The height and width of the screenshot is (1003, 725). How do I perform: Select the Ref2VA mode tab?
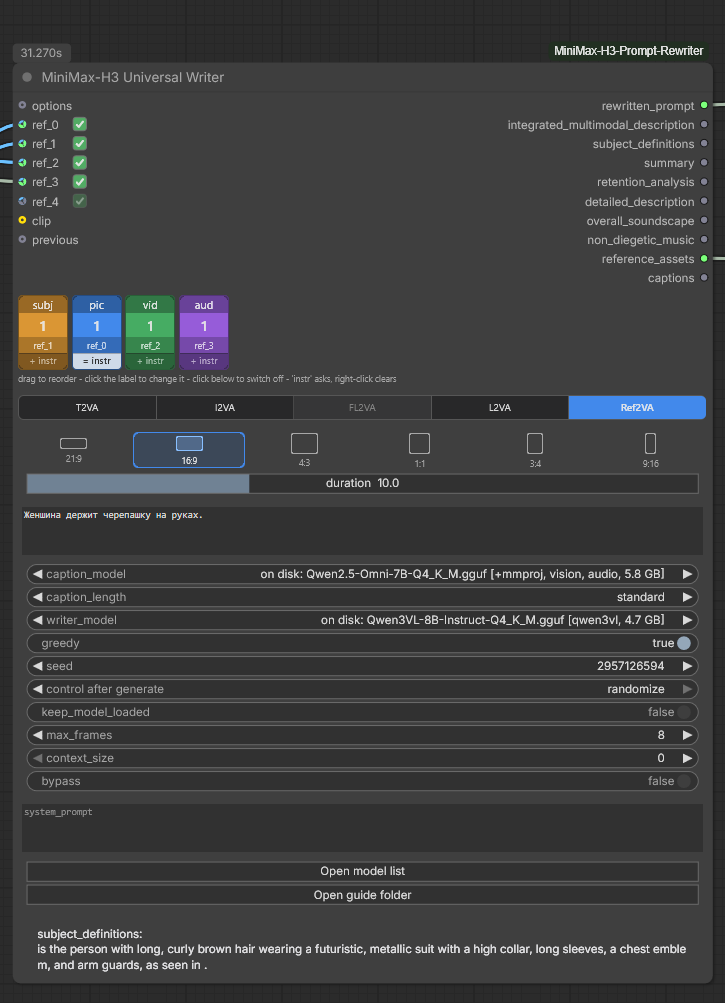[637, 407]
